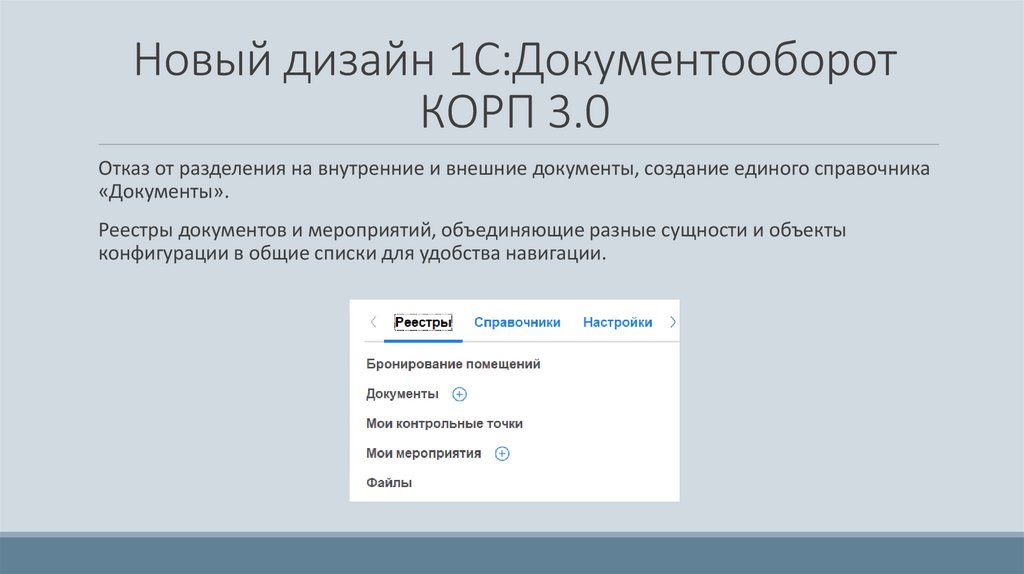
Task: Switch to the Настройки tab
Action: coord(617,323)
